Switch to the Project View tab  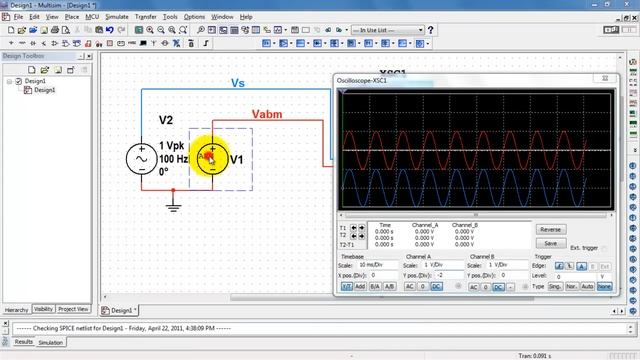(x=73, y=309)
